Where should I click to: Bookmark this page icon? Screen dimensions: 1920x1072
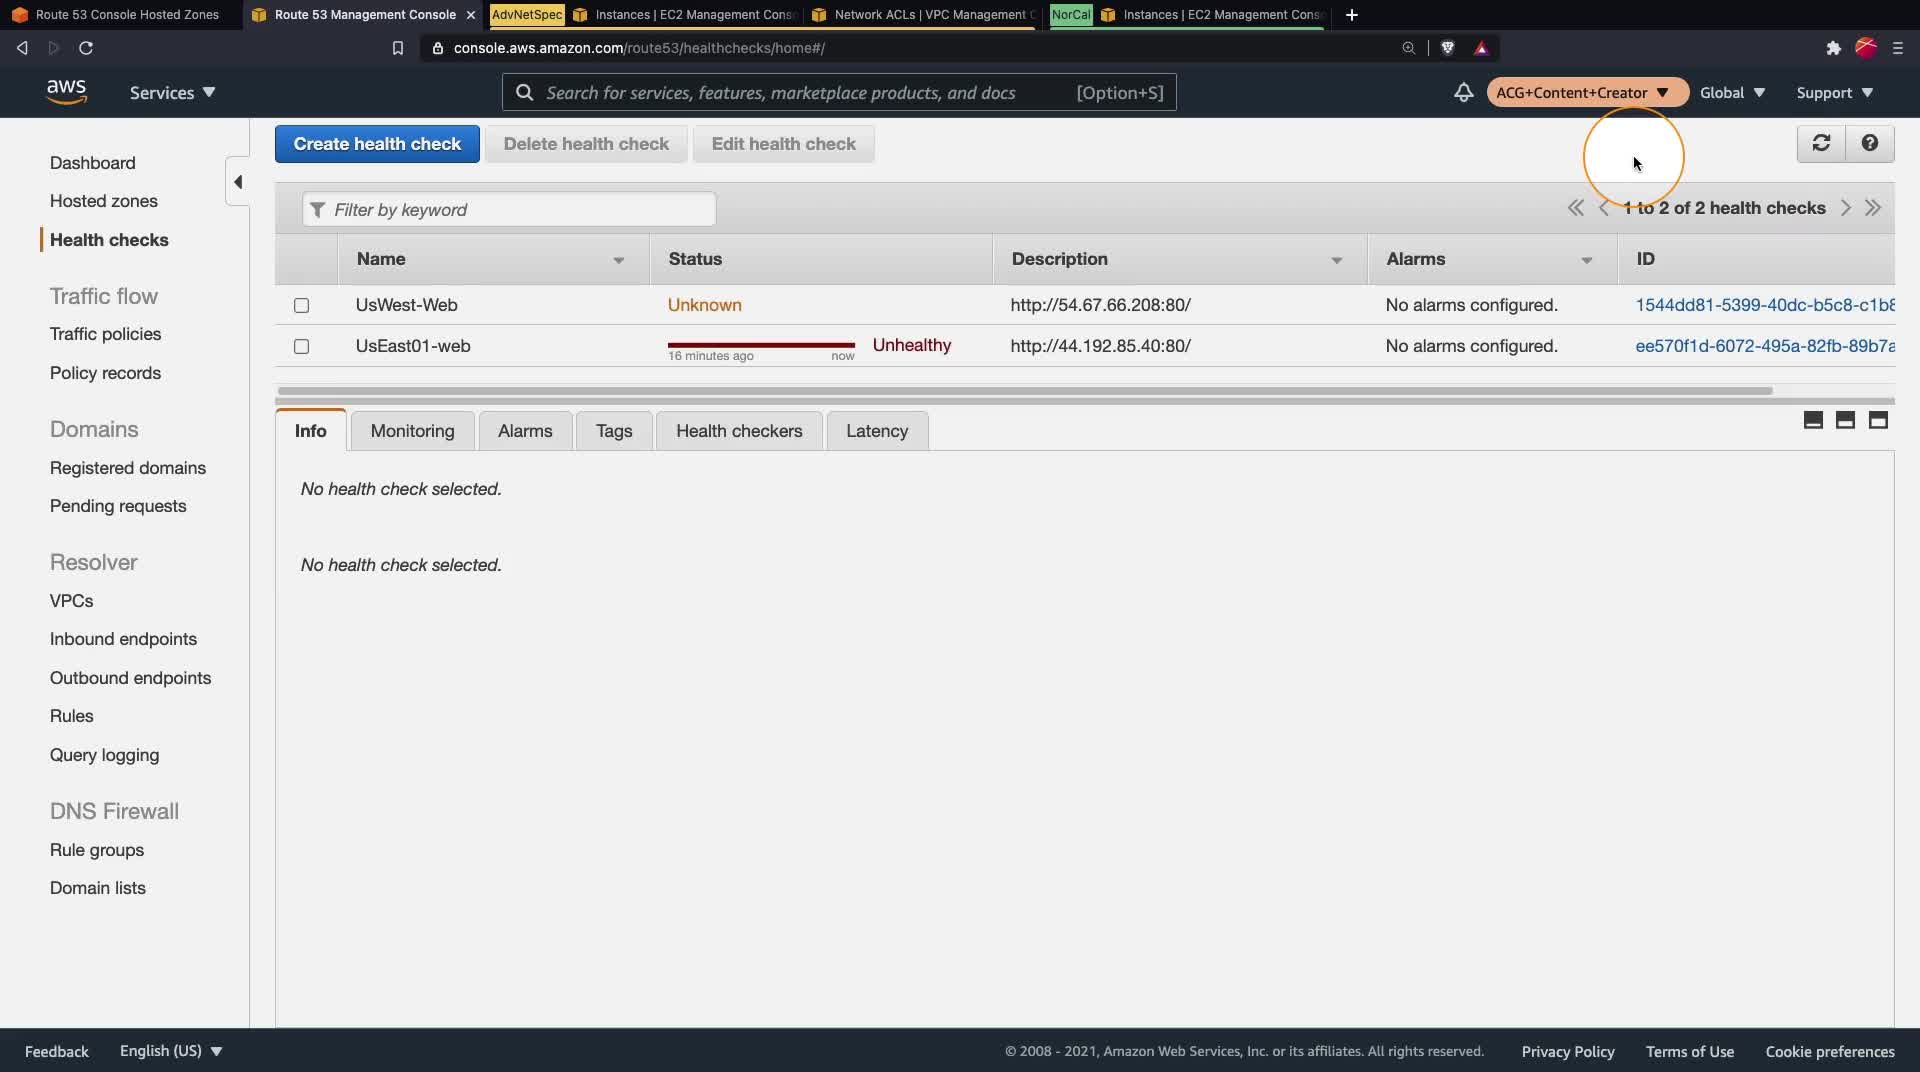(397, 48)
